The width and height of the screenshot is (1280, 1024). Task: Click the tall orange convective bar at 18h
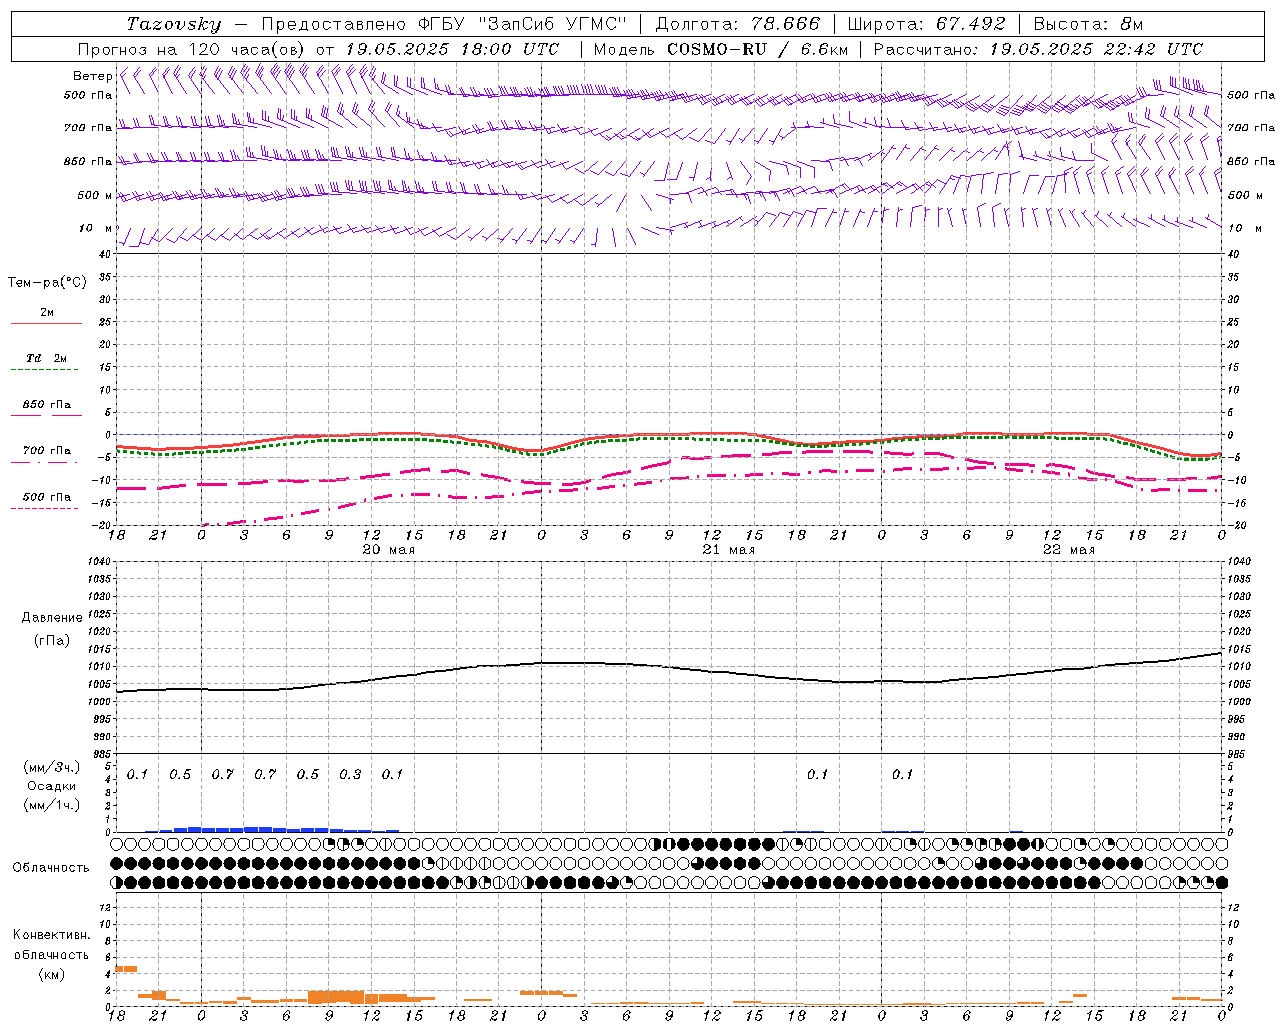click(126, 968)
